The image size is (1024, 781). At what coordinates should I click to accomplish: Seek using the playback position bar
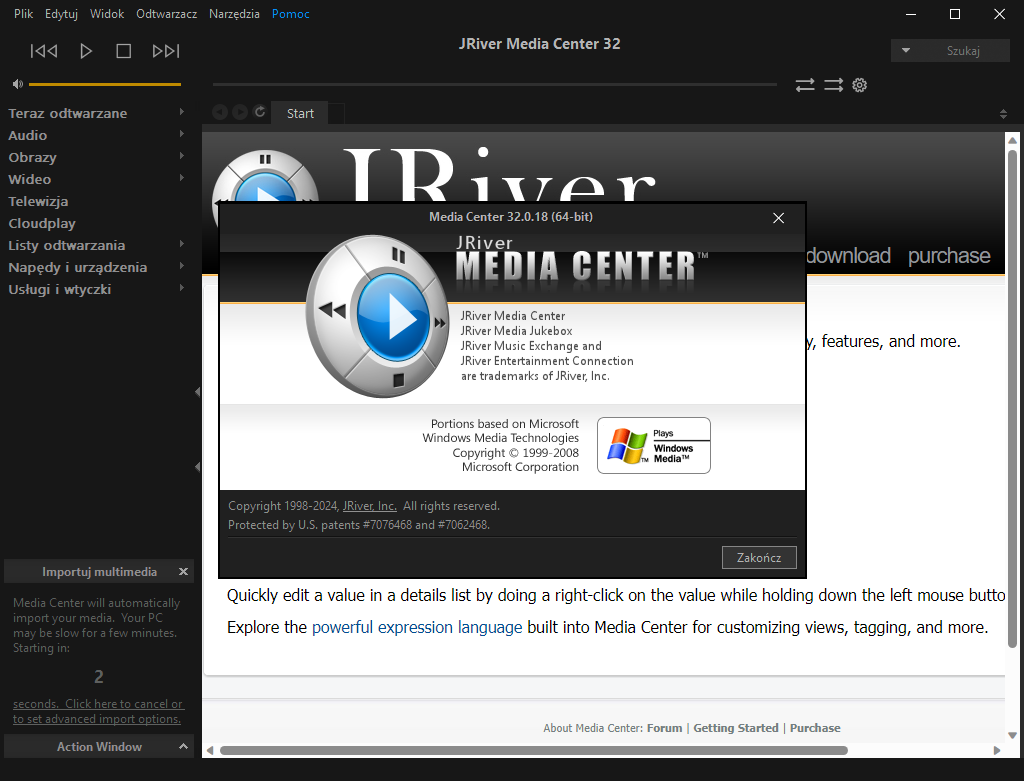pyautogui.click(x=494, y=84)
